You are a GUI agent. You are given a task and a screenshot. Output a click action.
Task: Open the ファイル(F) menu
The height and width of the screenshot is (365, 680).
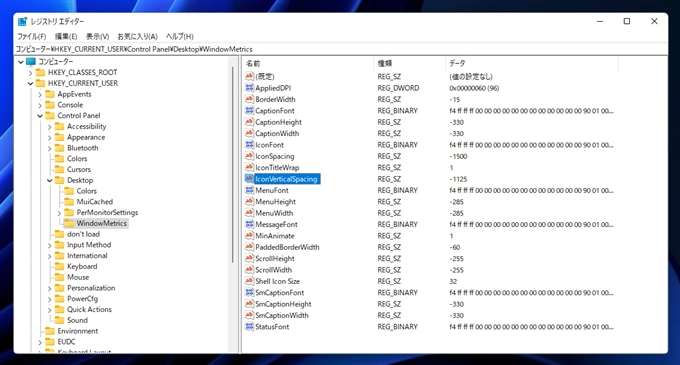pyautogui.click(x=32, y=36)
